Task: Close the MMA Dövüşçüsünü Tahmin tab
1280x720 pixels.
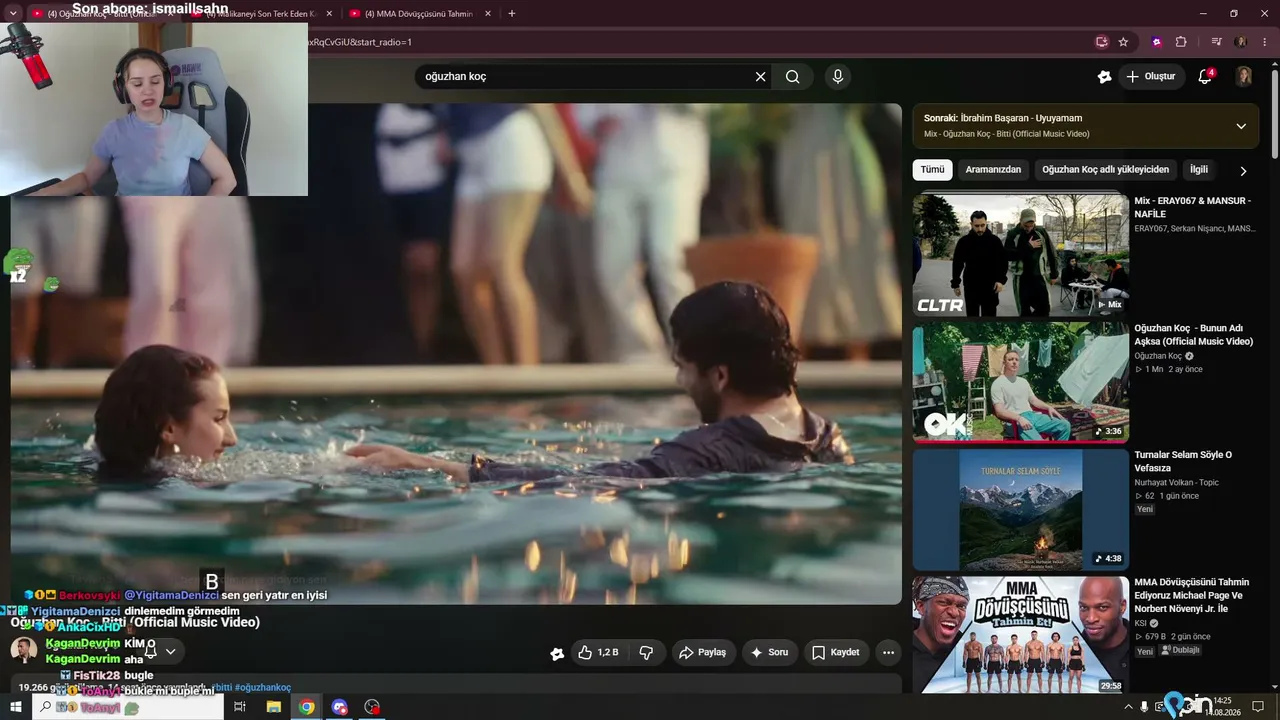Action: [487, 14]
